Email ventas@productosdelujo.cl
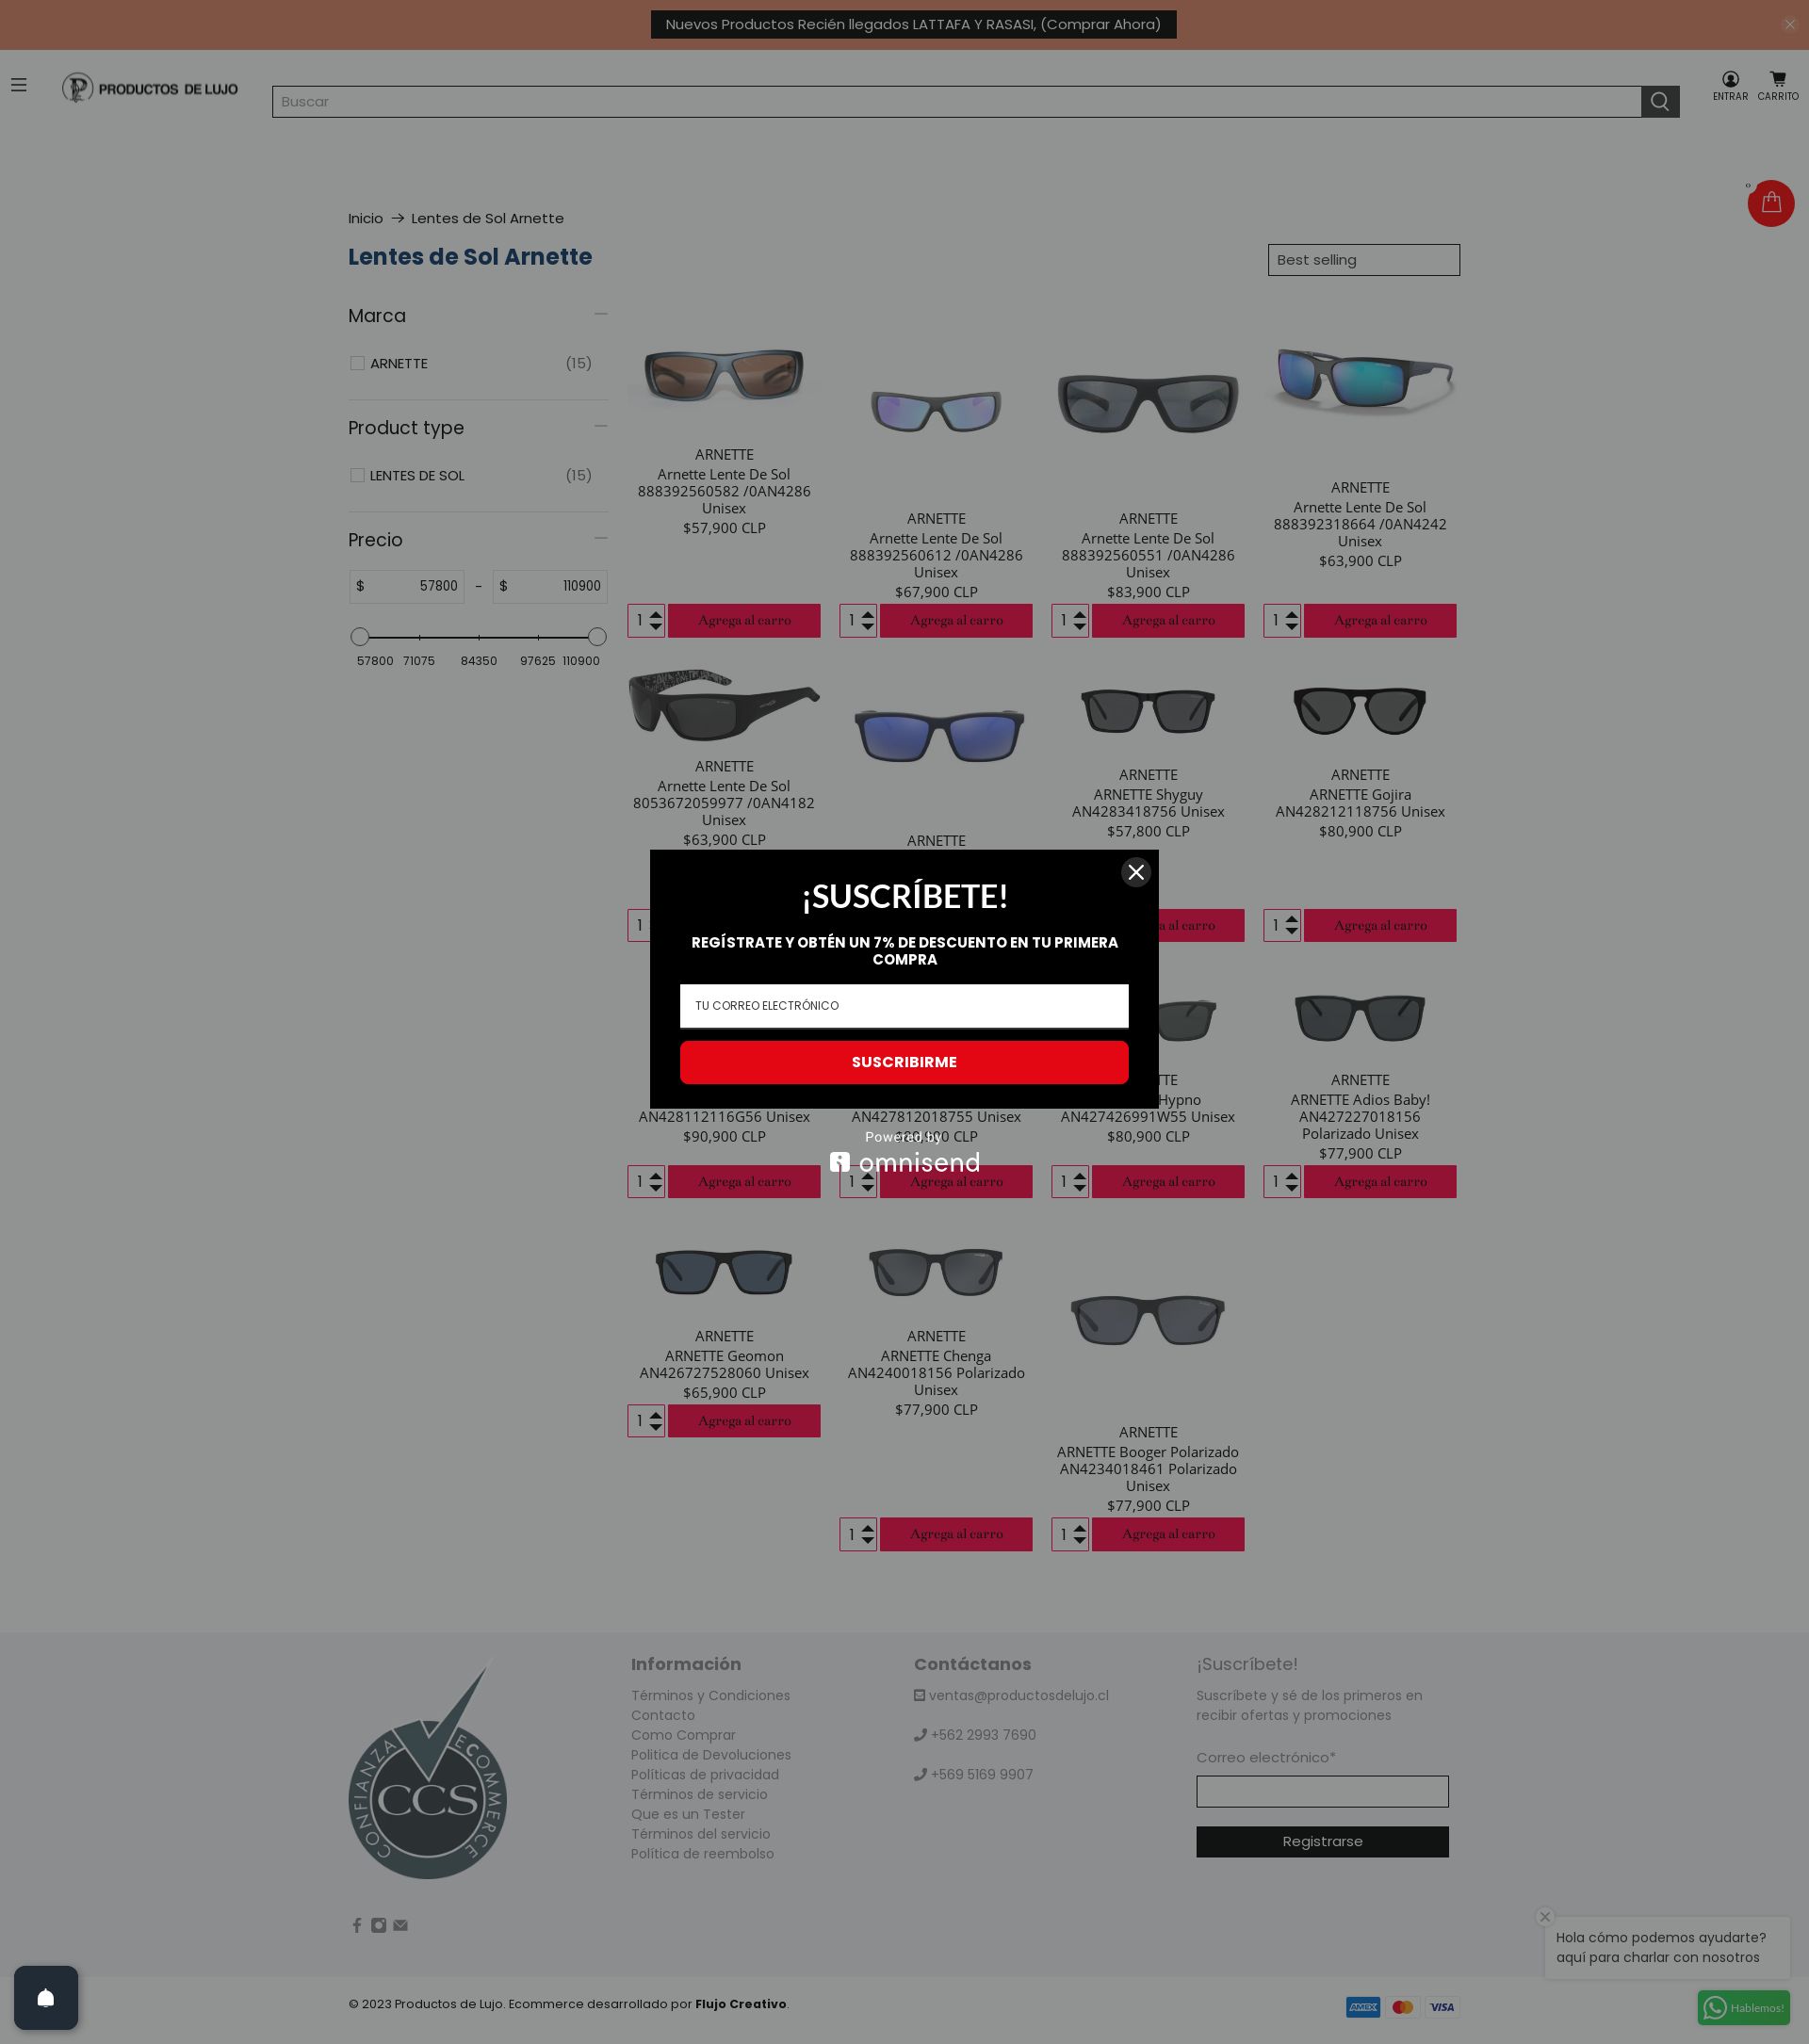This screenshot has height=2044, width=1809. (x=1018, y=1695)
